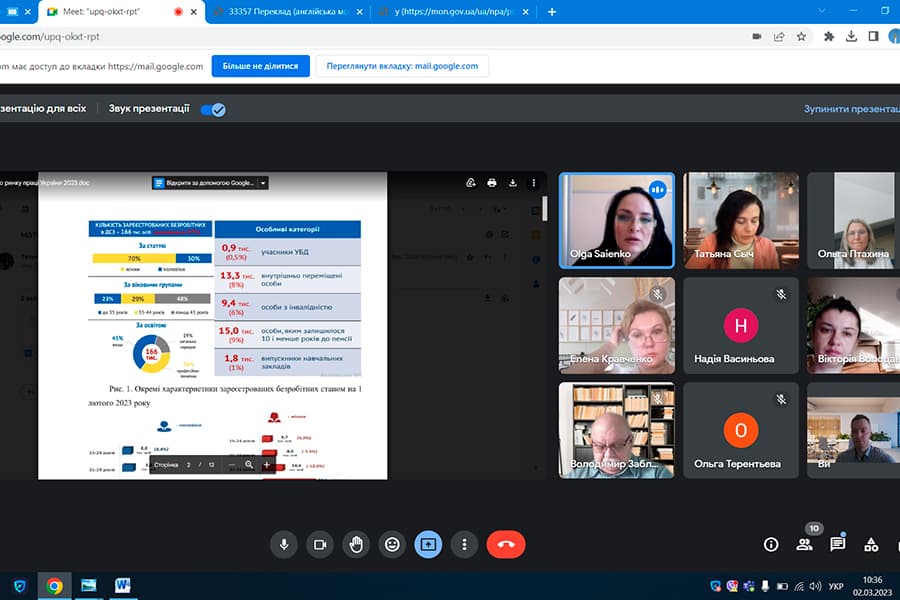Select Ольга Терентьєва's participant tile
Image resolution: width=900 pixels, height=600 pixels.
(741, 431)
